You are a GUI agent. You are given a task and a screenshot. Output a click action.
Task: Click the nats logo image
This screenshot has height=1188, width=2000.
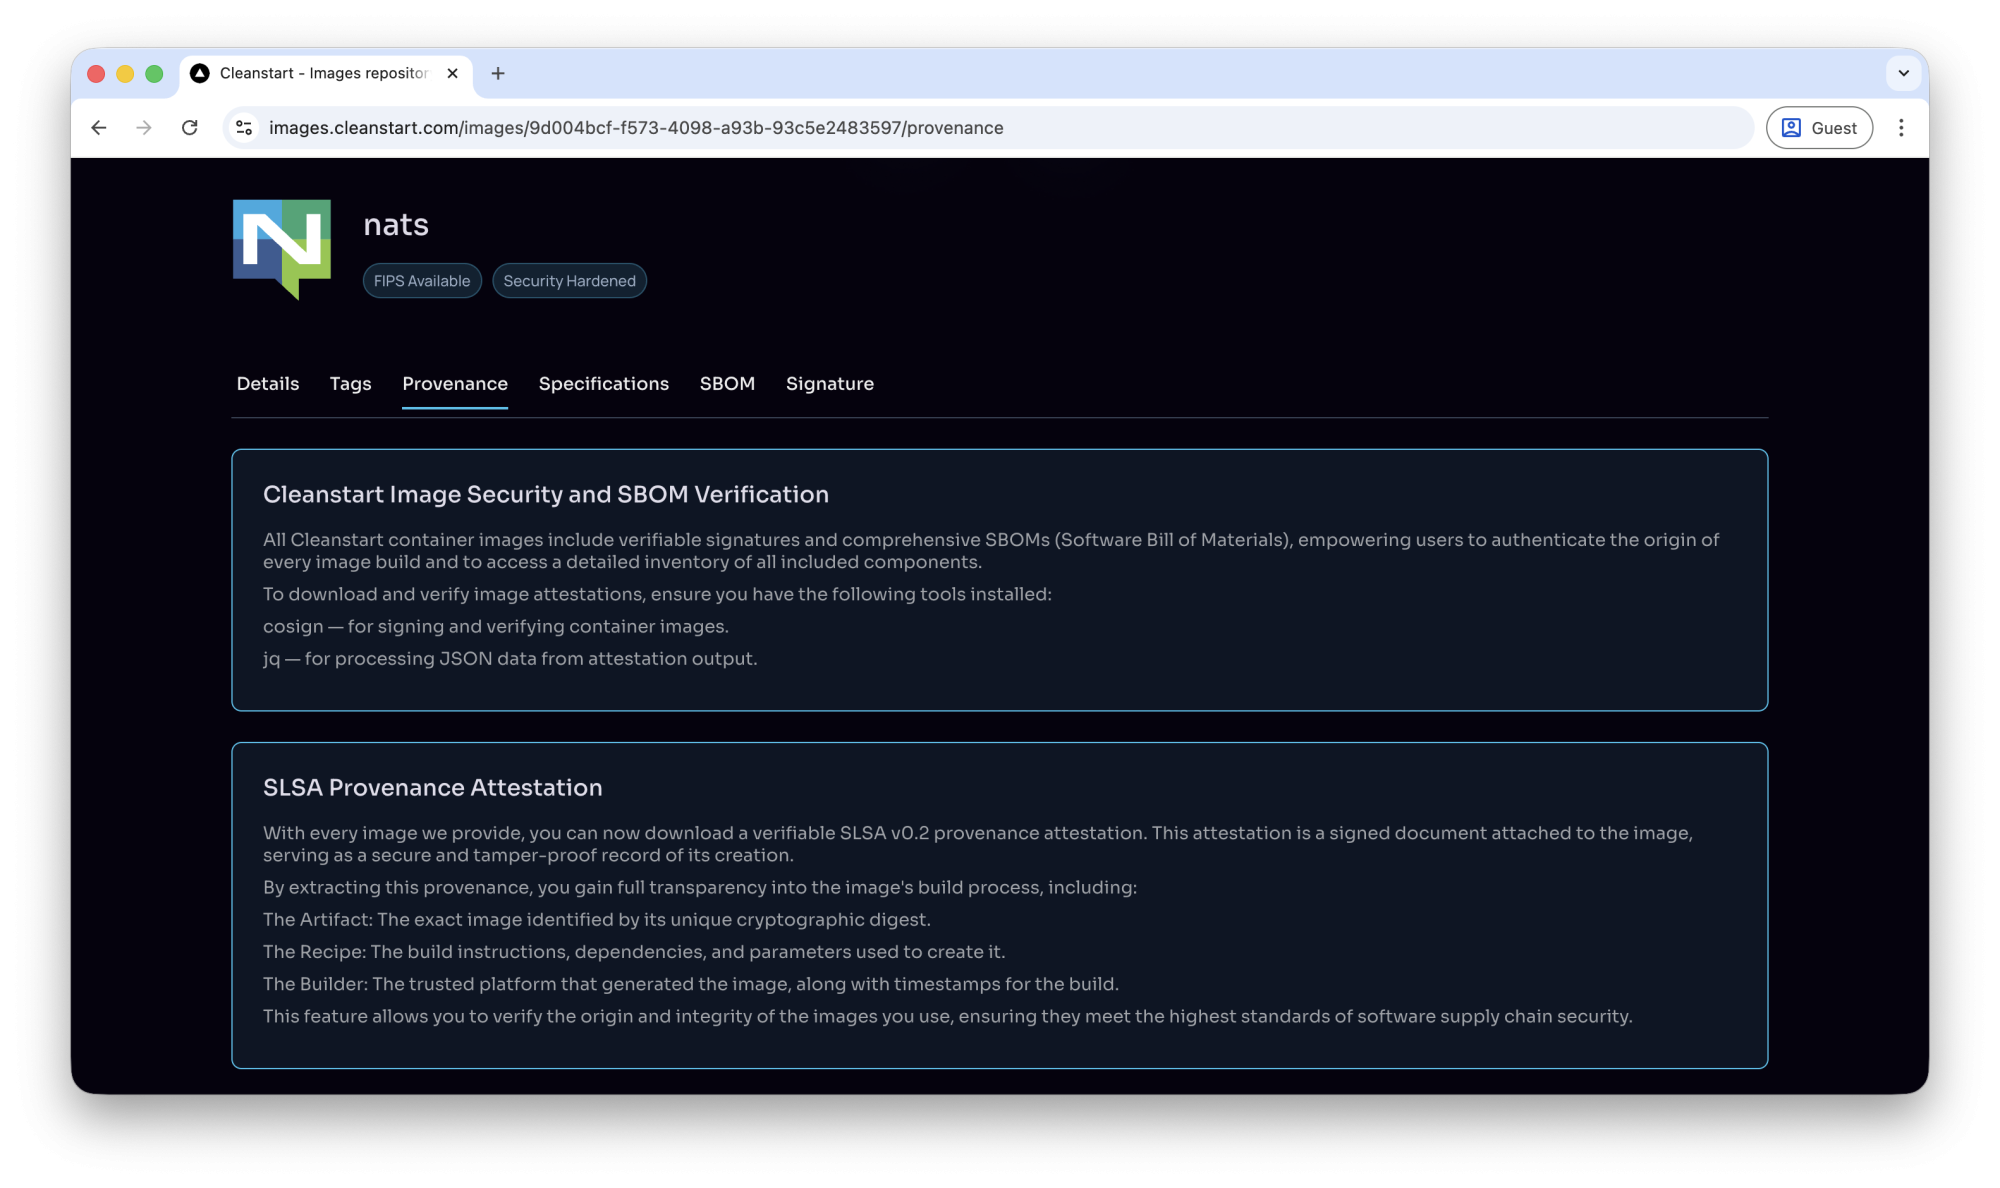[282, 249]
